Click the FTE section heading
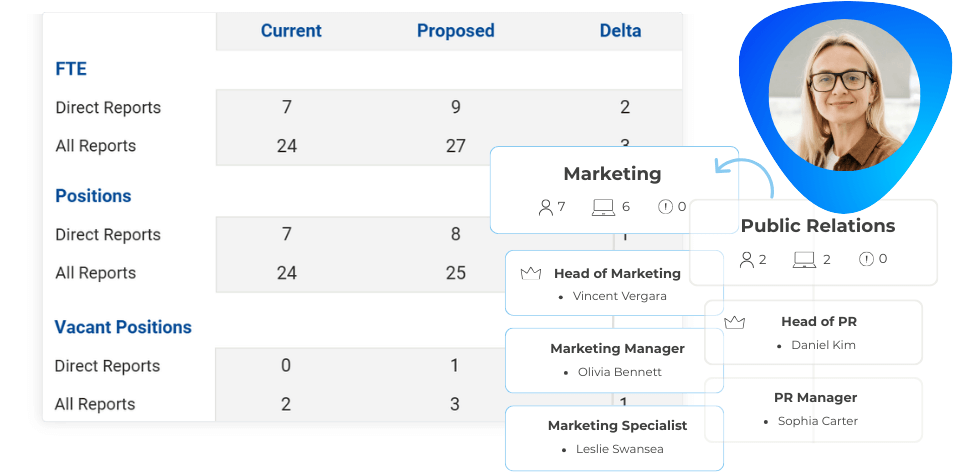 tap(71, 69)
